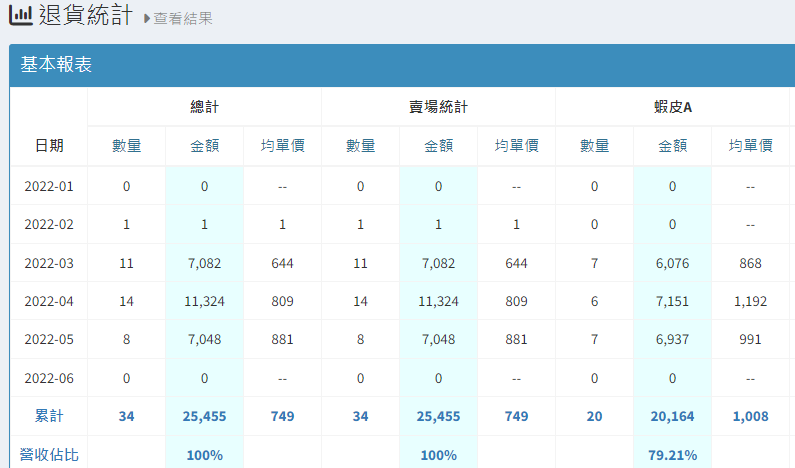Open the 查看結果 breadcrumb link
795x468 pixels.
click(182, 19)
